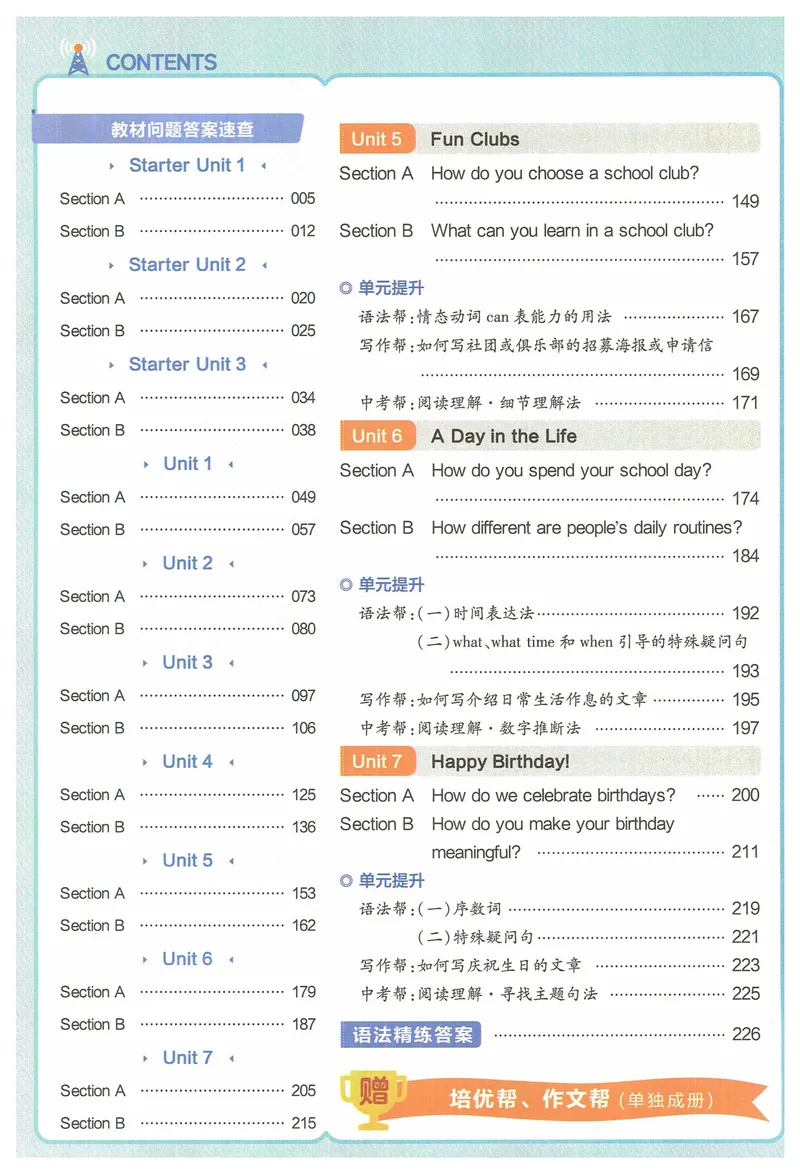Click page number 215
Viewport: 800px width, 1174px height.
(303, 1123)
